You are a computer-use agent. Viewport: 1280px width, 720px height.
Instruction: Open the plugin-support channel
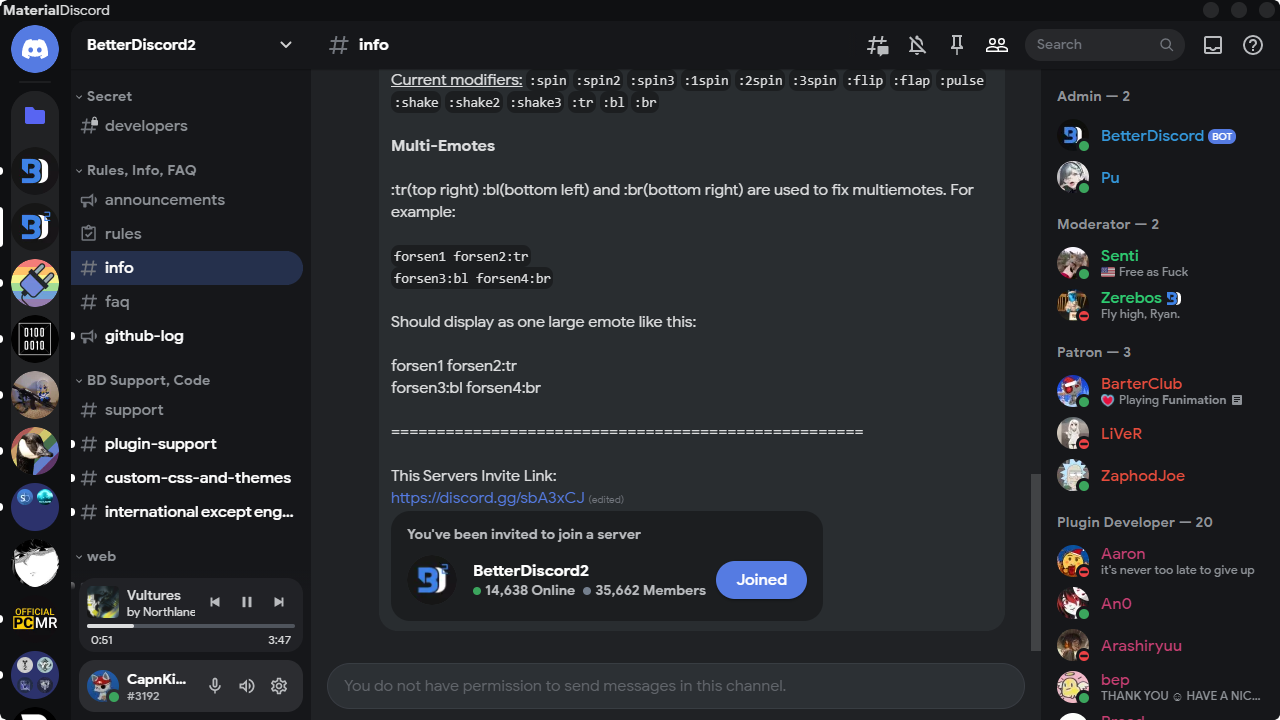click(160, 444)
